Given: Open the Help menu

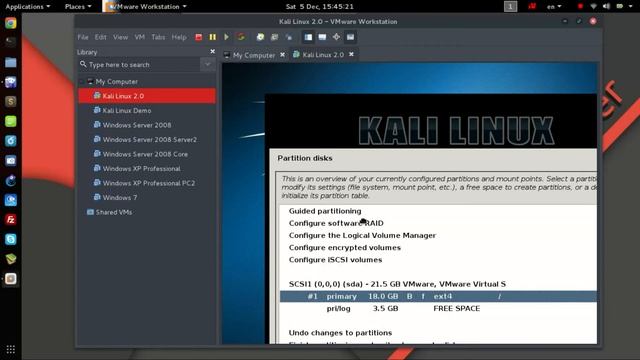Looking at the screenshot, I should (179, 37).
